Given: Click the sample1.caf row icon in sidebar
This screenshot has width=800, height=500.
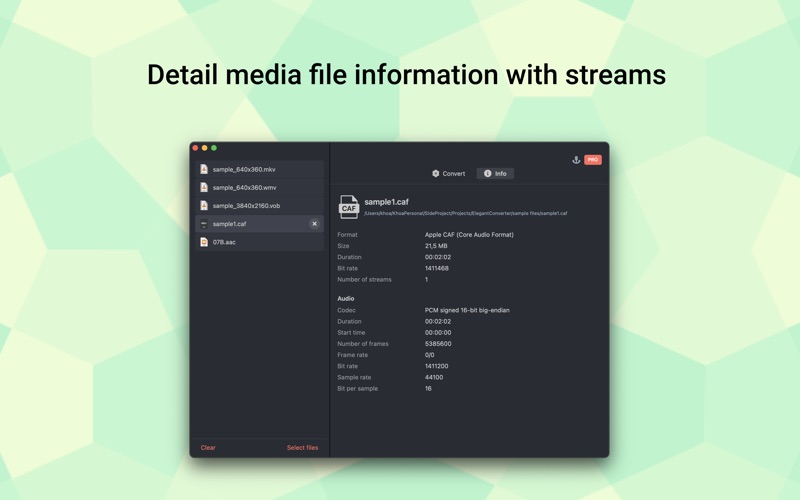Looking at the screenshot, I should [204, 224].
